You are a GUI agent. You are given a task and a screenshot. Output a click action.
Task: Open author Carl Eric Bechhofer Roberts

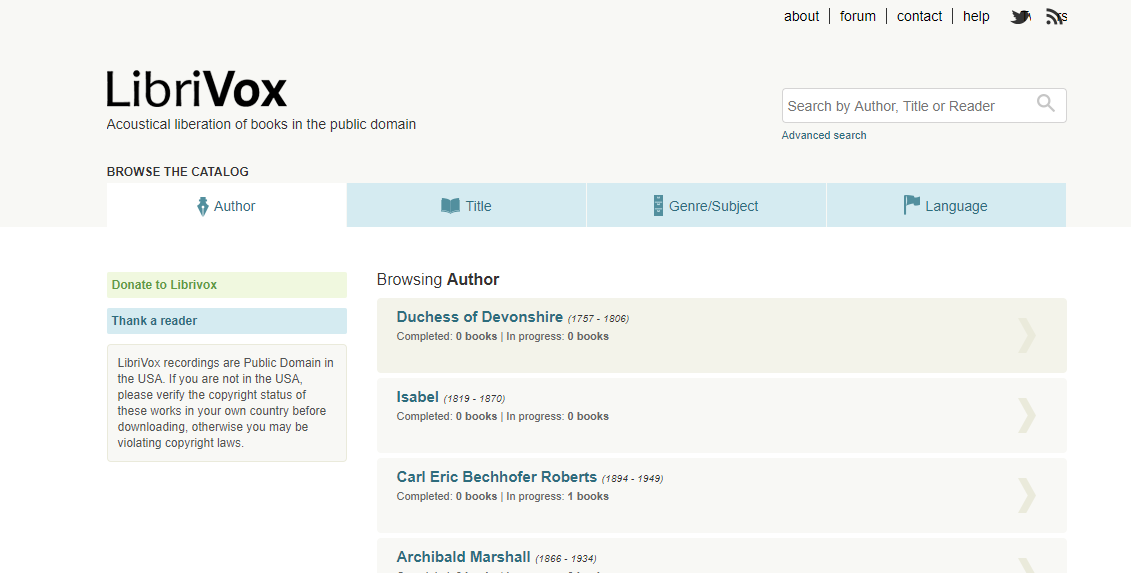497,477
